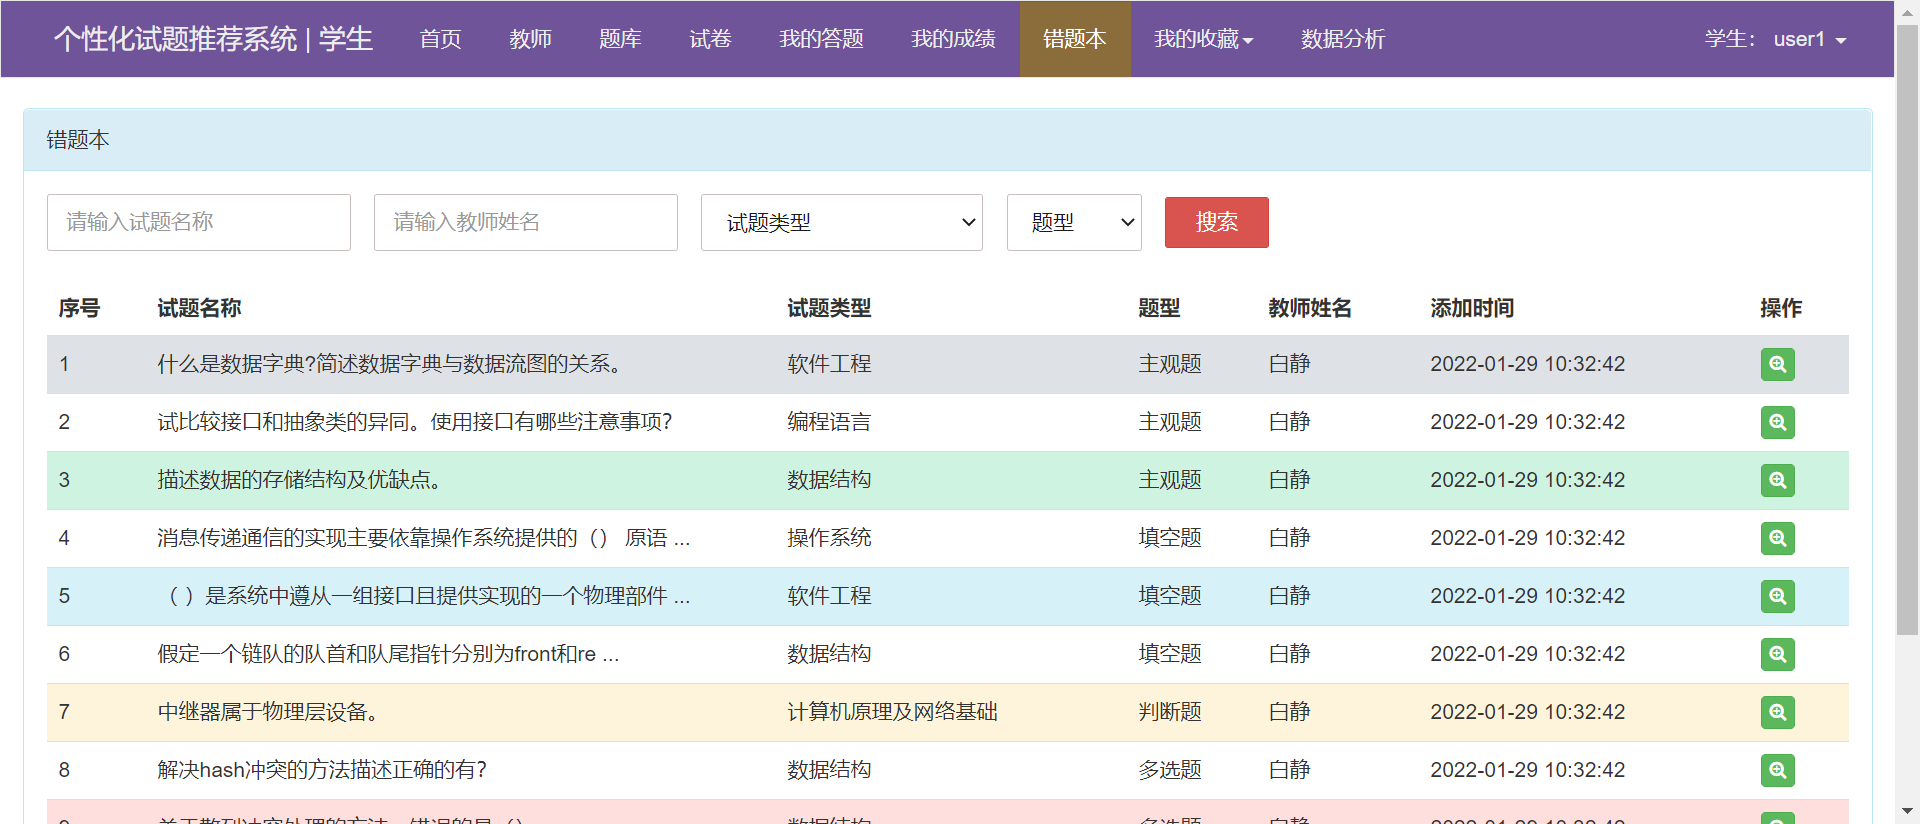This screenshot has width=1920, height=824.
Task: Expand the user1 account menu
Action: (x=1810, y=39)
